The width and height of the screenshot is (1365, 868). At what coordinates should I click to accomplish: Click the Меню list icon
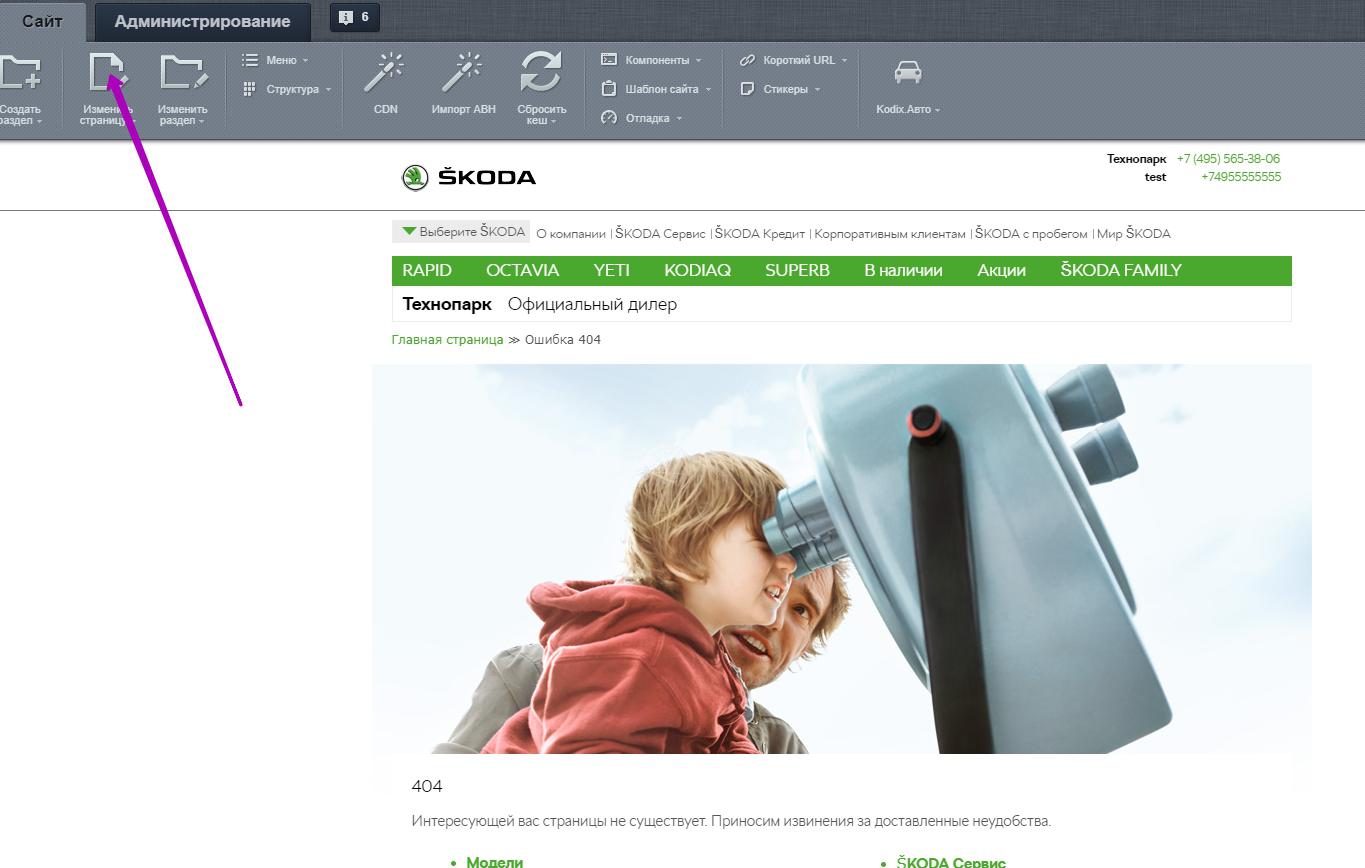point(250,60)
